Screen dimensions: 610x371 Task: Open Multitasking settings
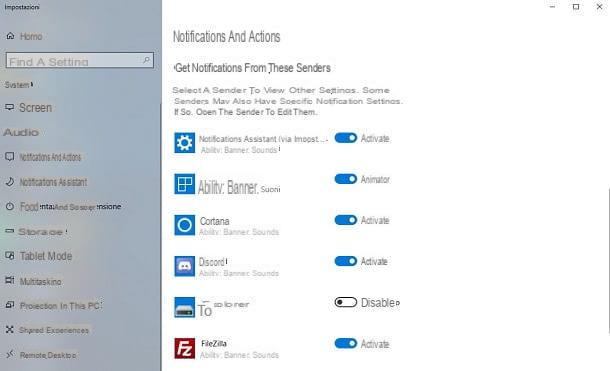40,282
